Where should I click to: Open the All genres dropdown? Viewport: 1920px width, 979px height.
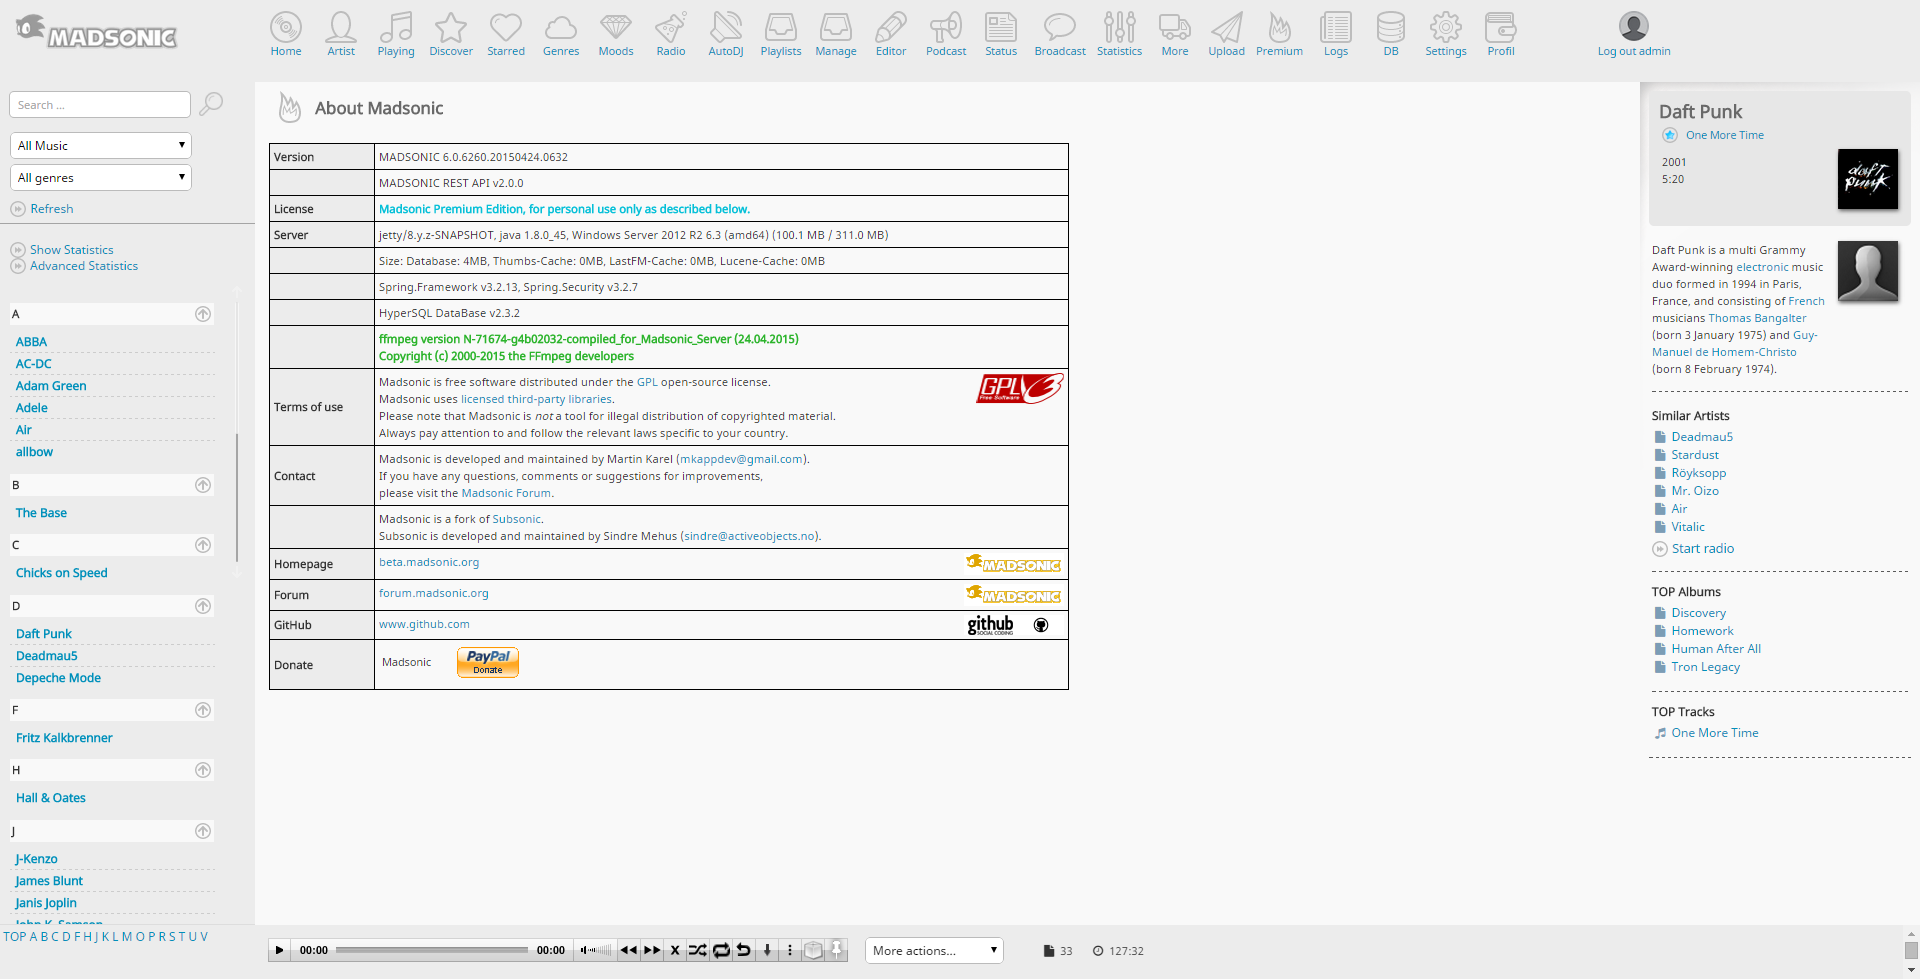tap(100, 177)
